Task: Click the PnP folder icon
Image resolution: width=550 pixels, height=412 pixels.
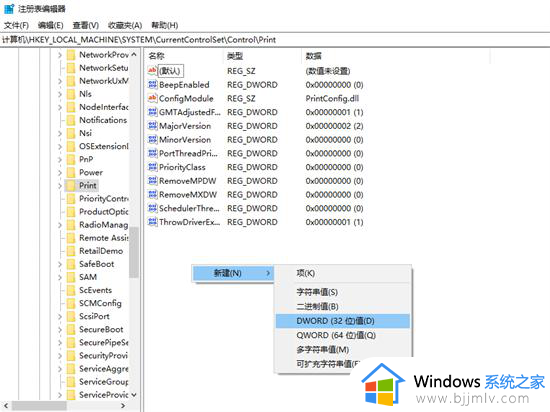Action: coord(71,159)
